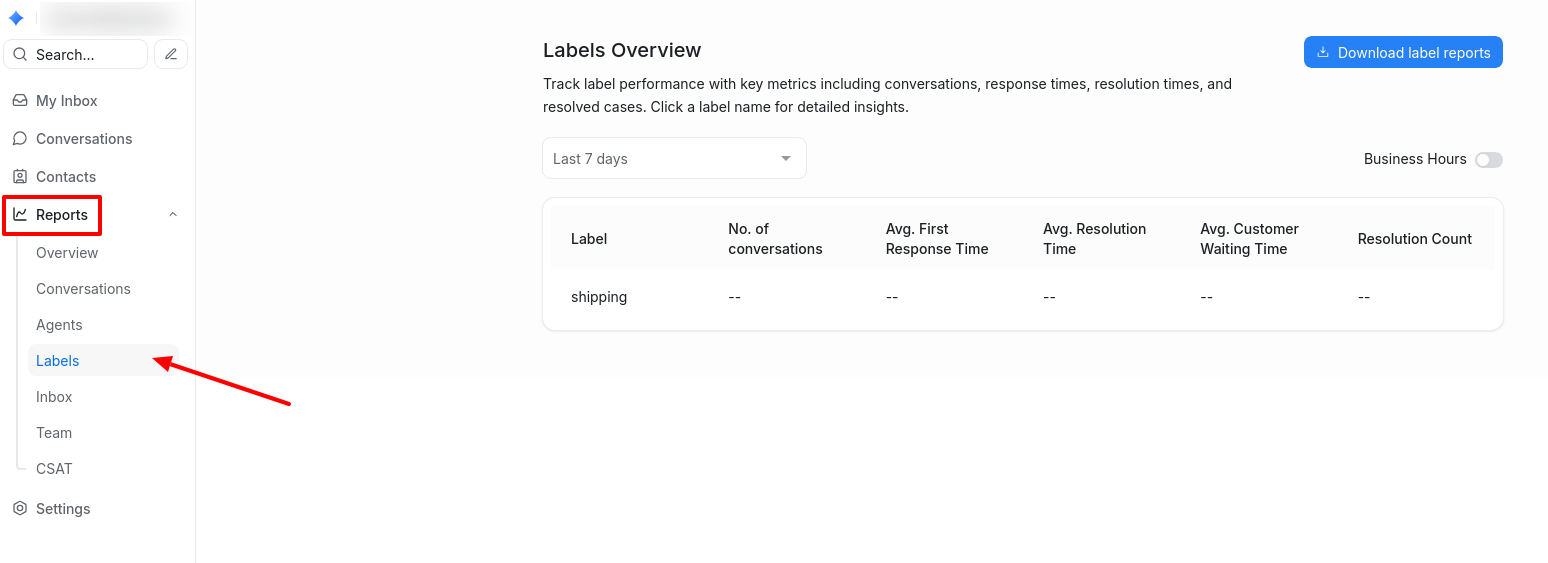Click the No. of conversations column header
This screenshot has width=1548, height=563.
coord(775,239)
